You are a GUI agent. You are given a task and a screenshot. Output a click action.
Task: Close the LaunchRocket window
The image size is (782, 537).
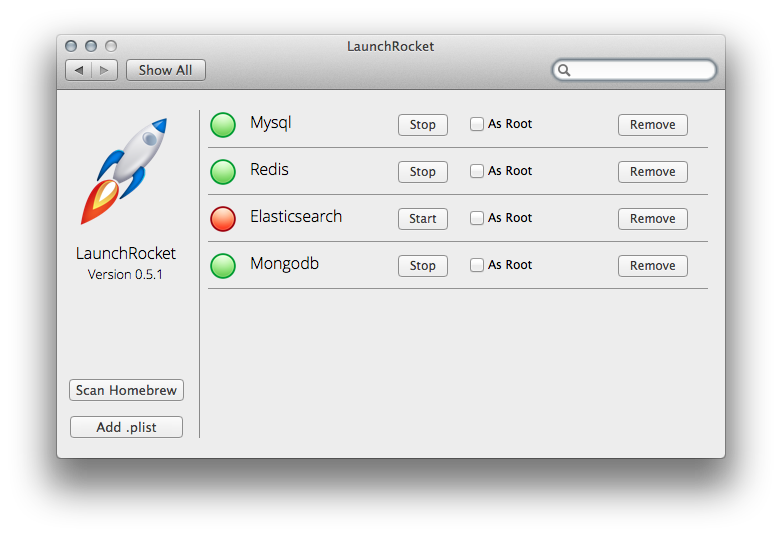[x=71, y=46]
